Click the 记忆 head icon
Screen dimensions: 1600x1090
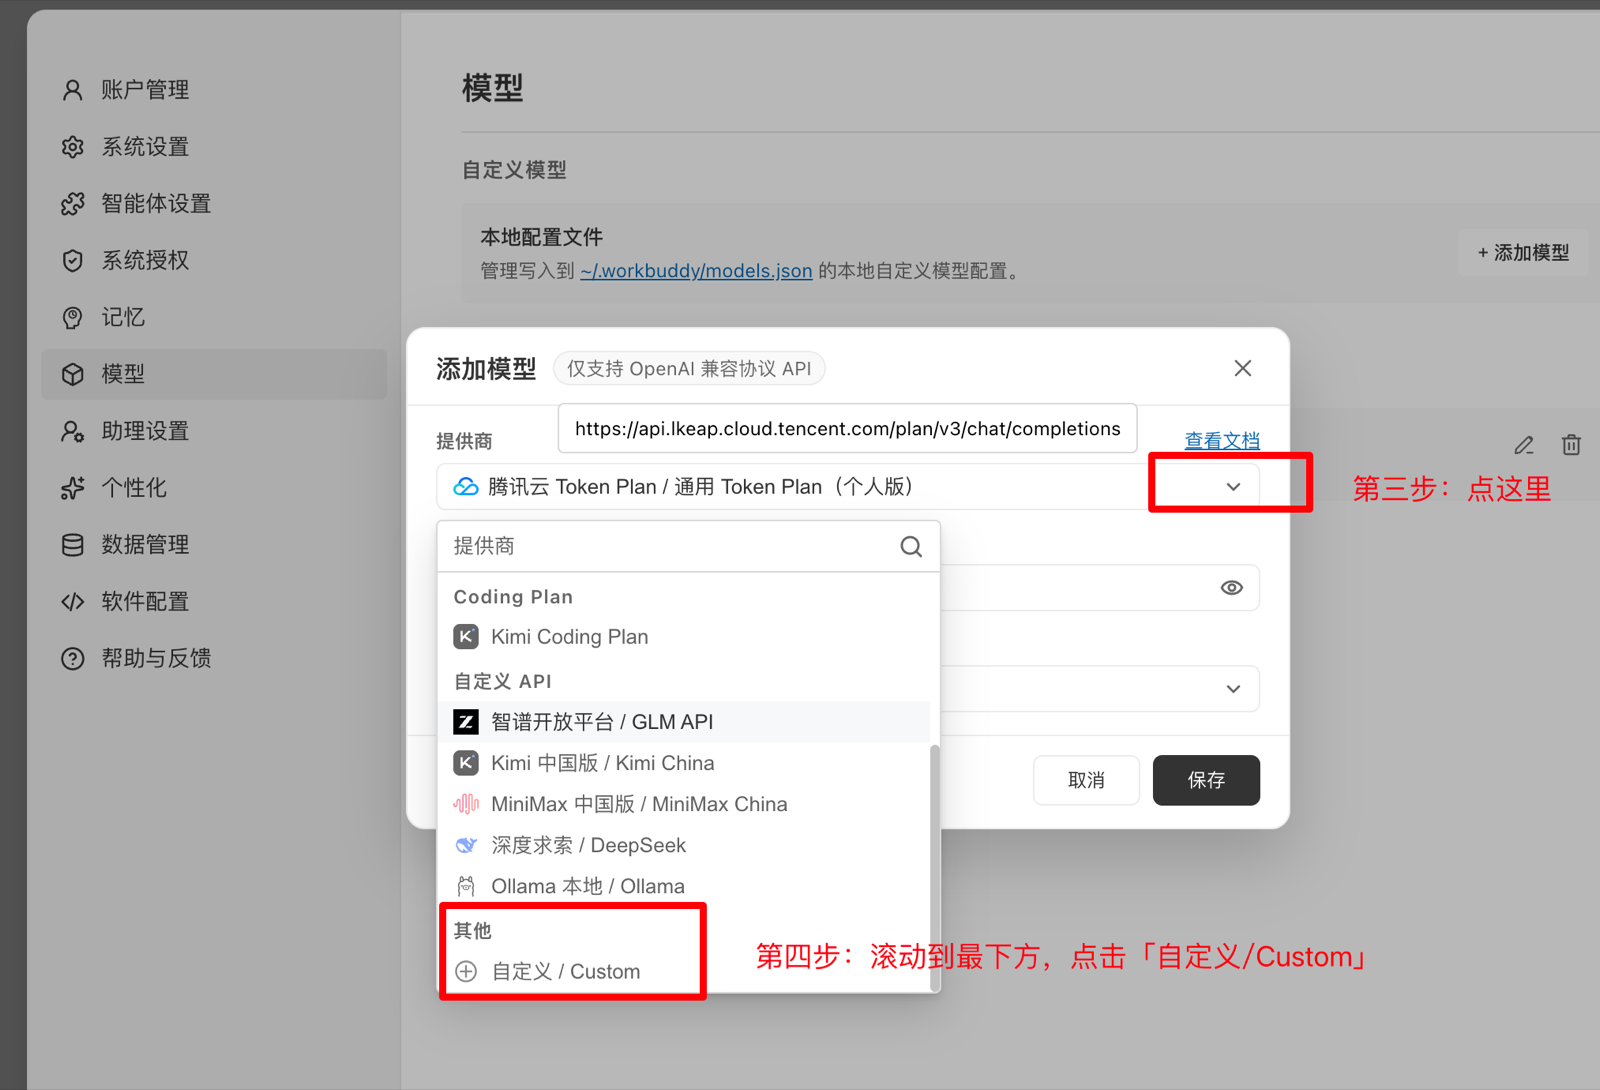click(73, 318)
